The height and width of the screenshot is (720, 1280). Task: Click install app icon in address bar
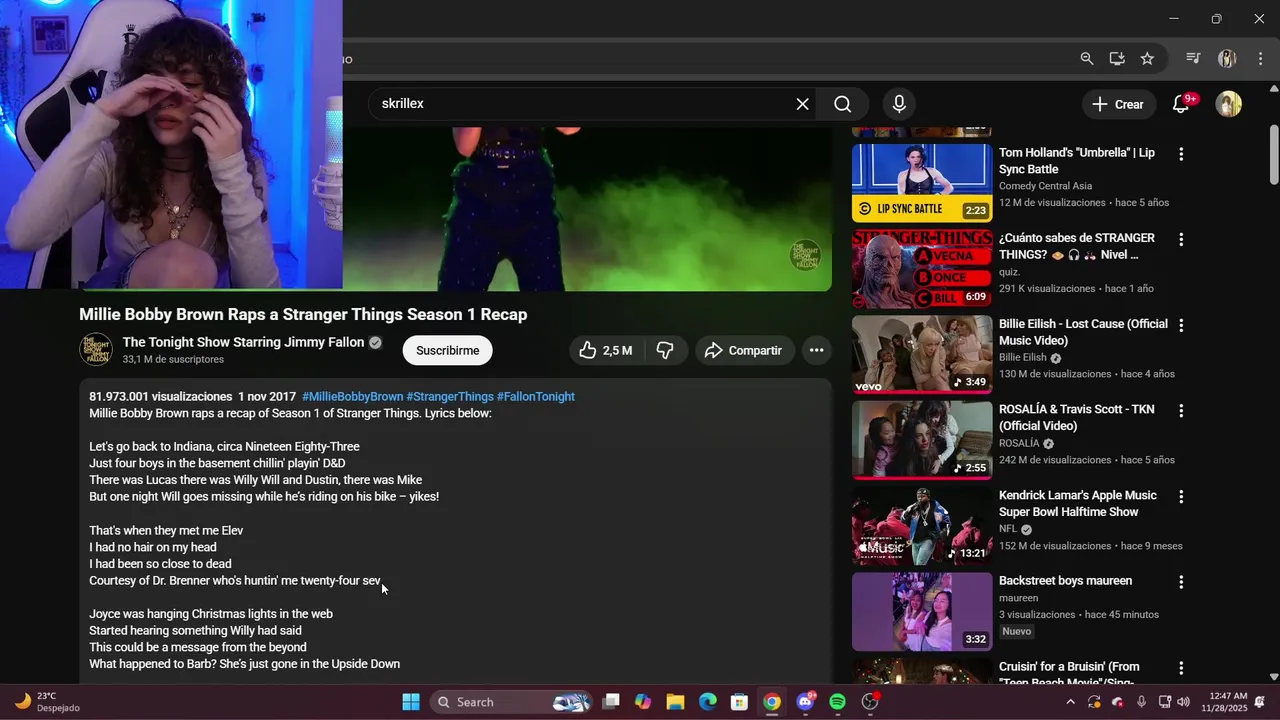tap(1117, 59)
